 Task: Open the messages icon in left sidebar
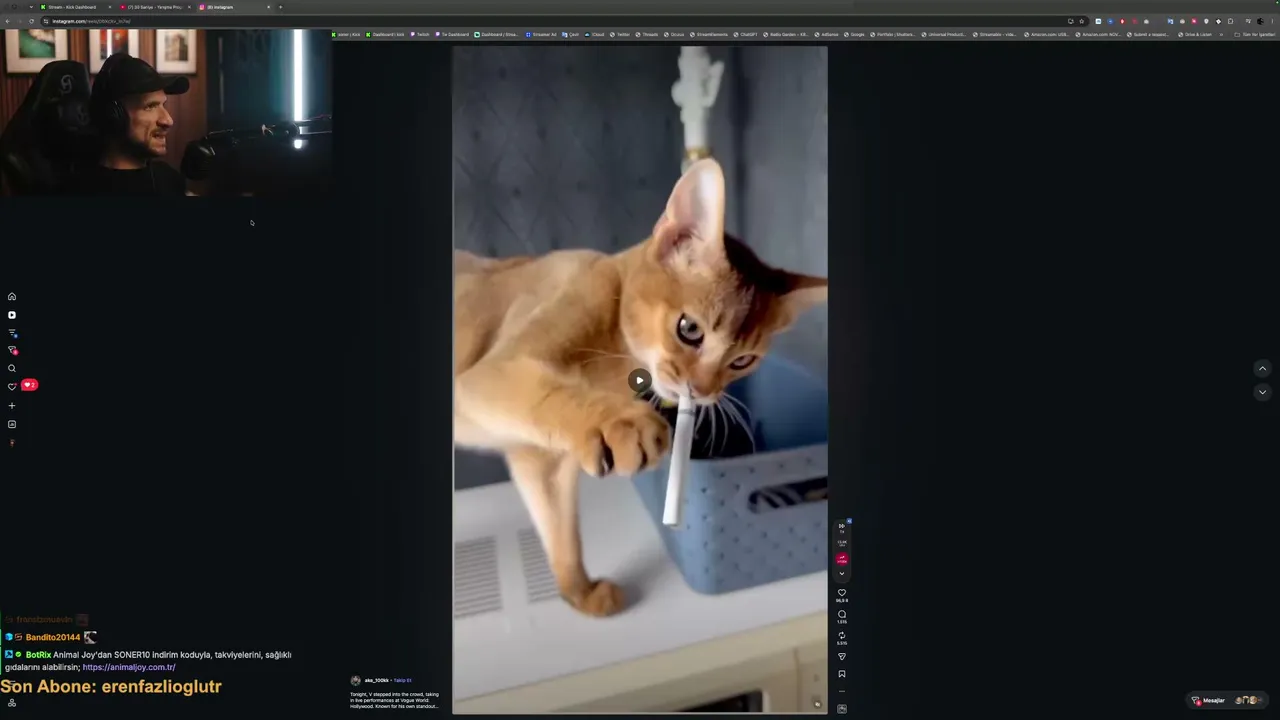point(12,350)
